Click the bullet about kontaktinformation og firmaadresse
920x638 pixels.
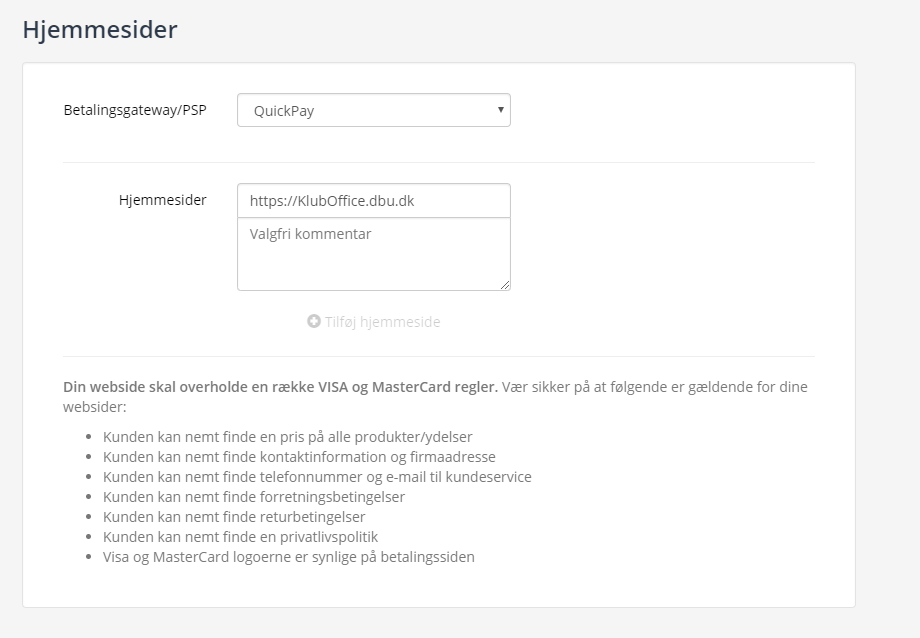(299, 457)
